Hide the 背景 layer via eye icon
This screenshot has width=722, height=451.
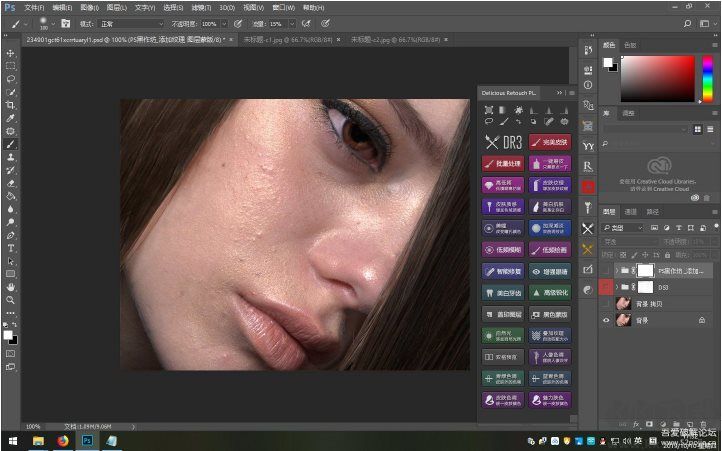pyautogui.click(x=606, y=320)
